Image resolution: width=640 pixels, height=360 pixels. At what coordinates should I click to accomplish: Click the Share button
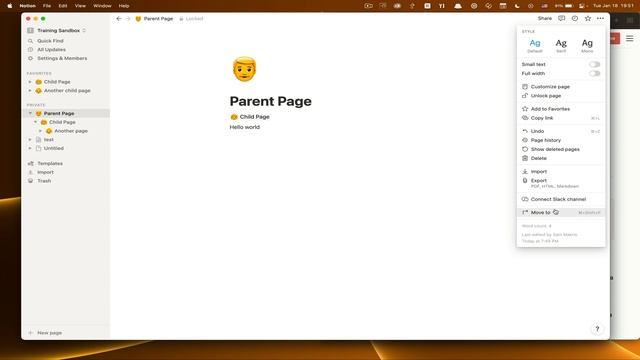coord(544,18)
